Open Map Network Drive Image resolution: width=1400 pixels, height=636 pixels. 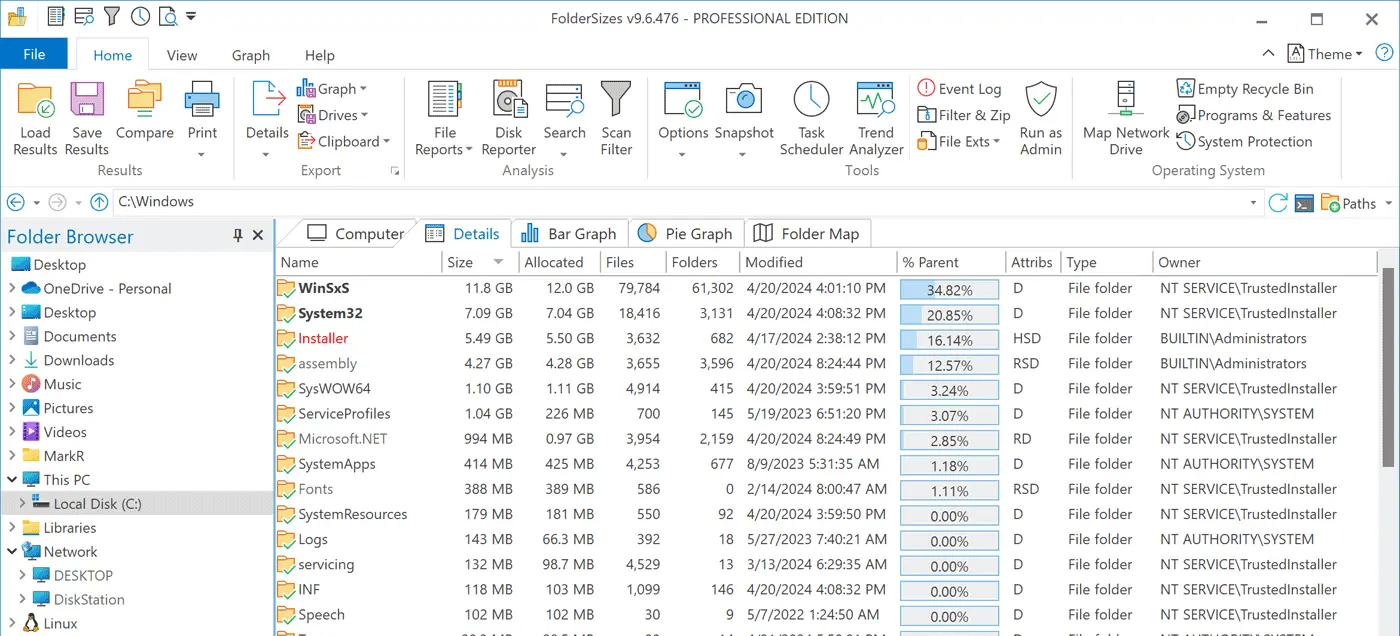click(1126, 119)
